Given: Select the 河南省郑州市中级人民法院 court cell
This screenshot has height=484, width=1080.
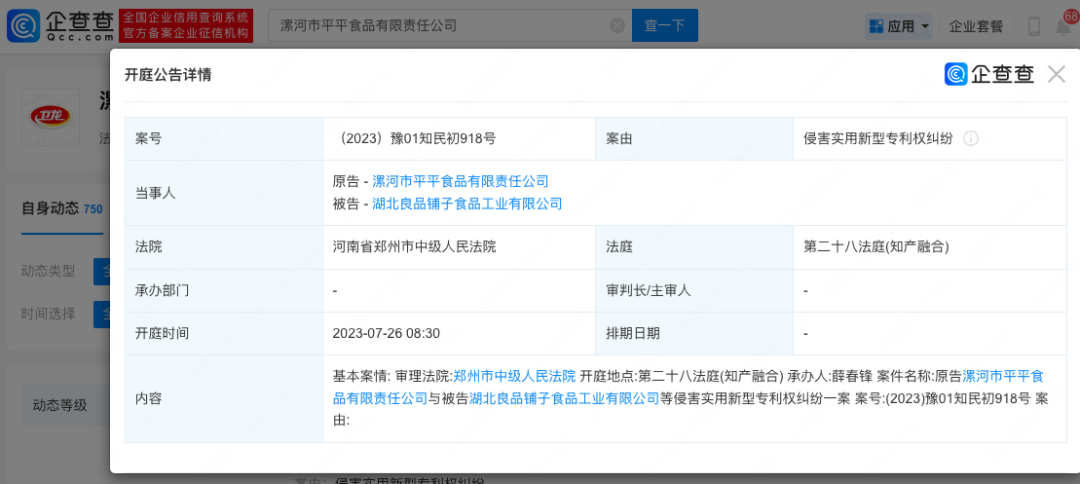Looking at the screenshot, I should click(x=459, y=246).
